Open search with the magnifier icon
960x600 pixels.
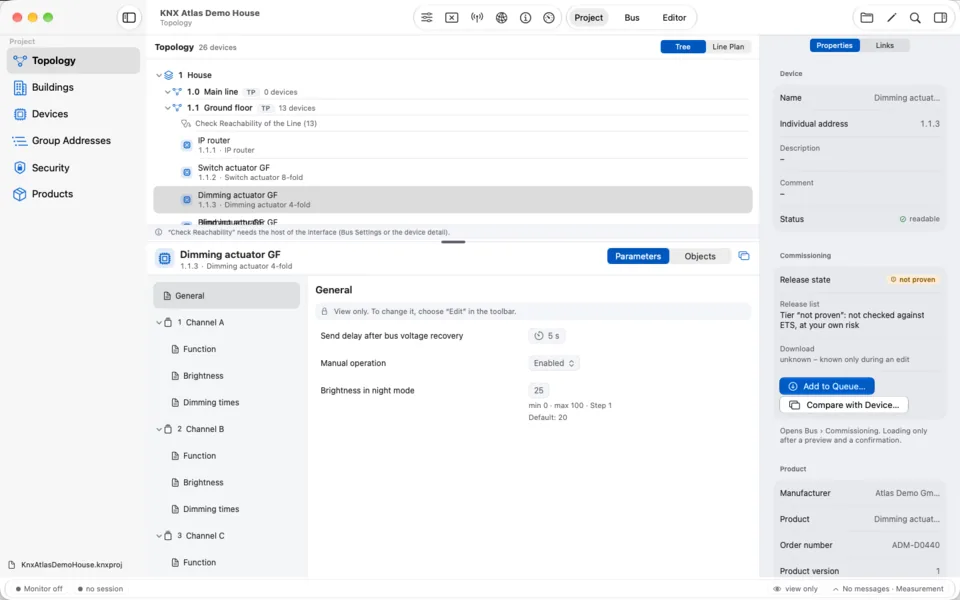coord(915,18)
